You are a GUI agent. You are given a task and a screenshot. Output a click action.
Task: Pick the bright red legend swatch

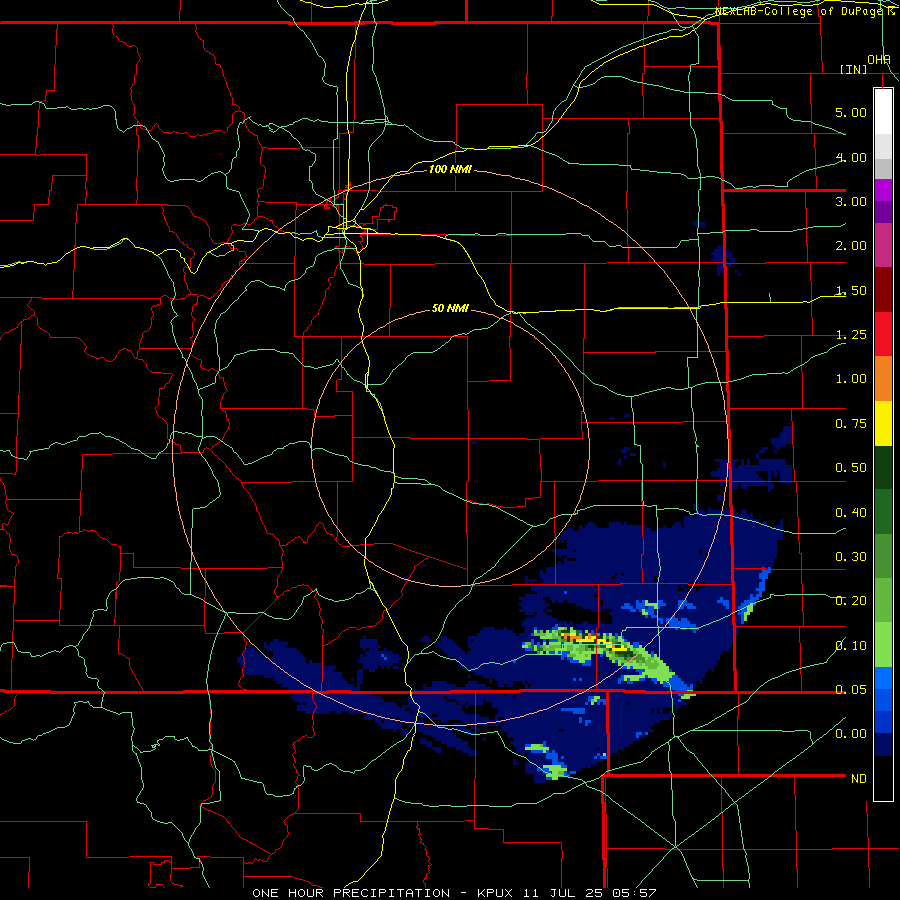(x=883, y=334)
